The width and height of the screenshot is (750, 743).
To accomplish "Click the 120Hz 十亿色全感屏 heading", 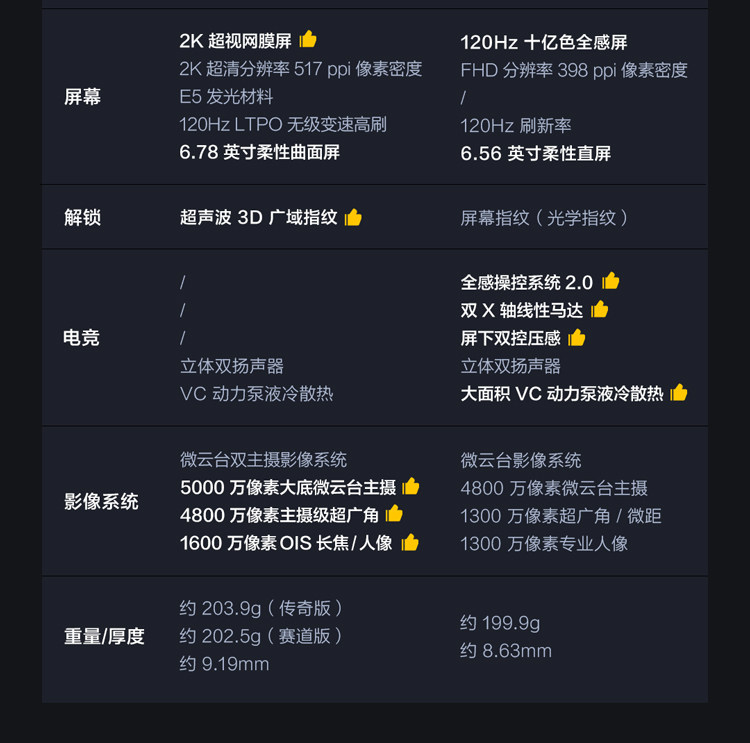I will pyautogui.click(x=544, y=42).
